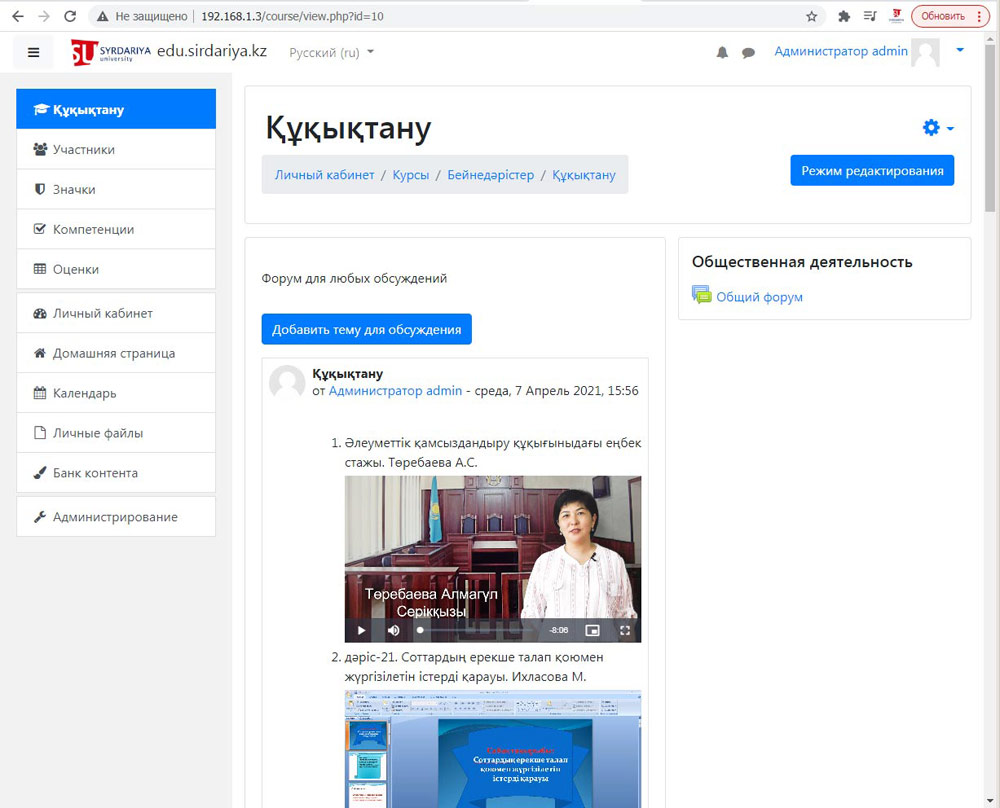
Task: Open the browser extensions puzzle icon
Action: (843, 16)
